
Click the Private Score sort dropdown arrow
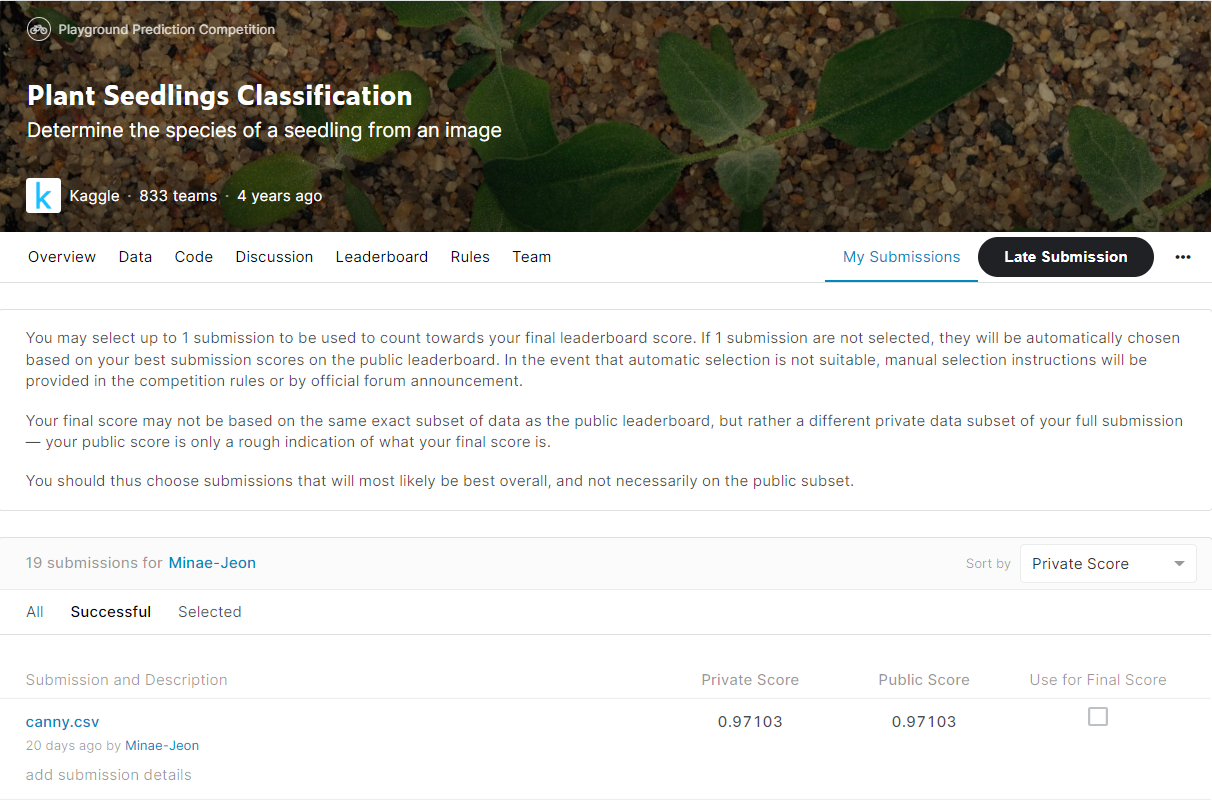1179,563
